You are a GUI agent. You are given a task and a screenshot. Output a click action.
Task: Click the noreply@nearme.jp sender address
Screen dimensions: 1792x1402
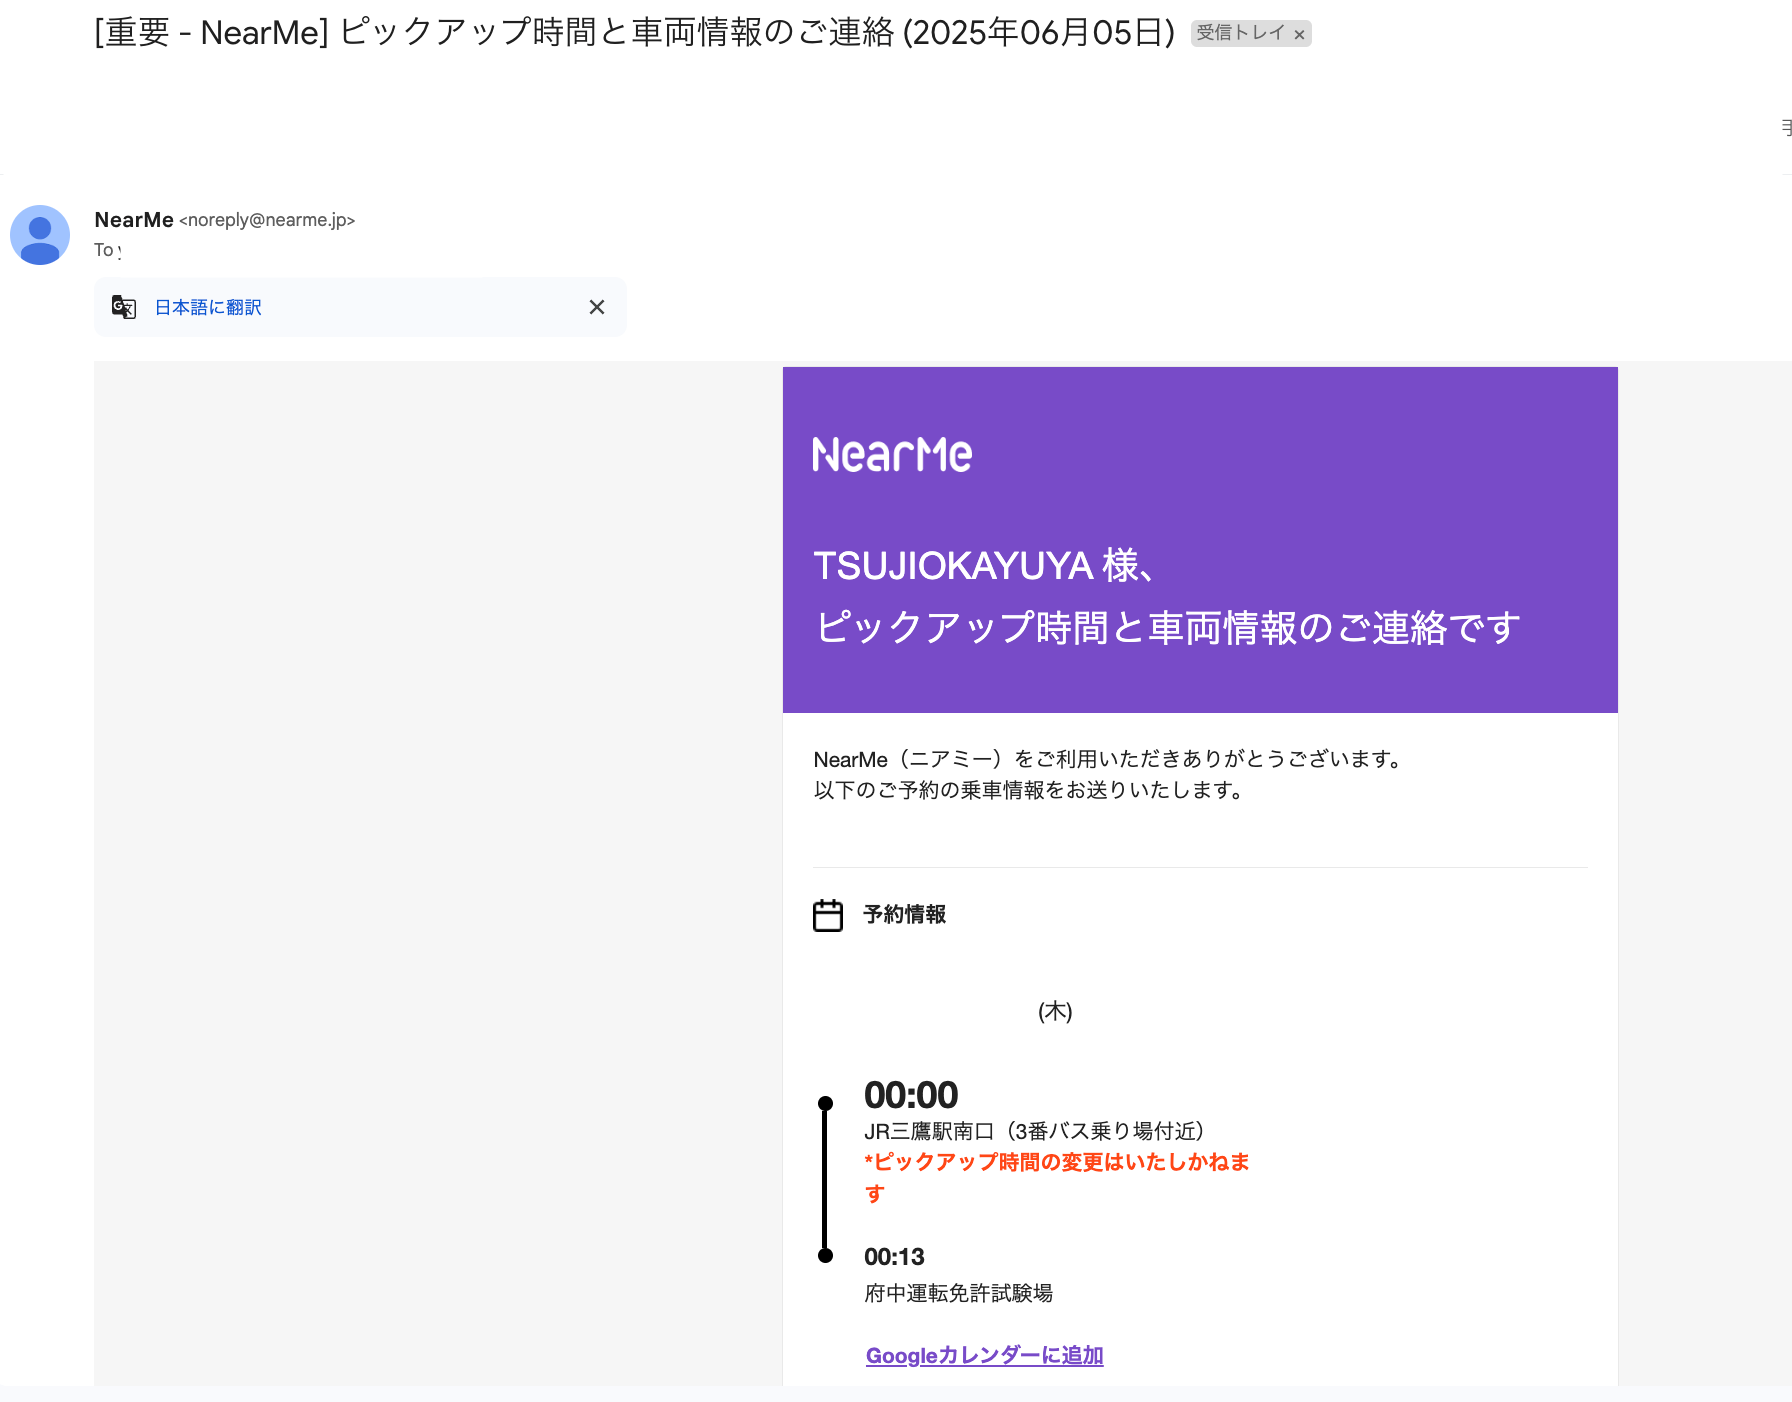pyautogui.click(x=267, y=220)
